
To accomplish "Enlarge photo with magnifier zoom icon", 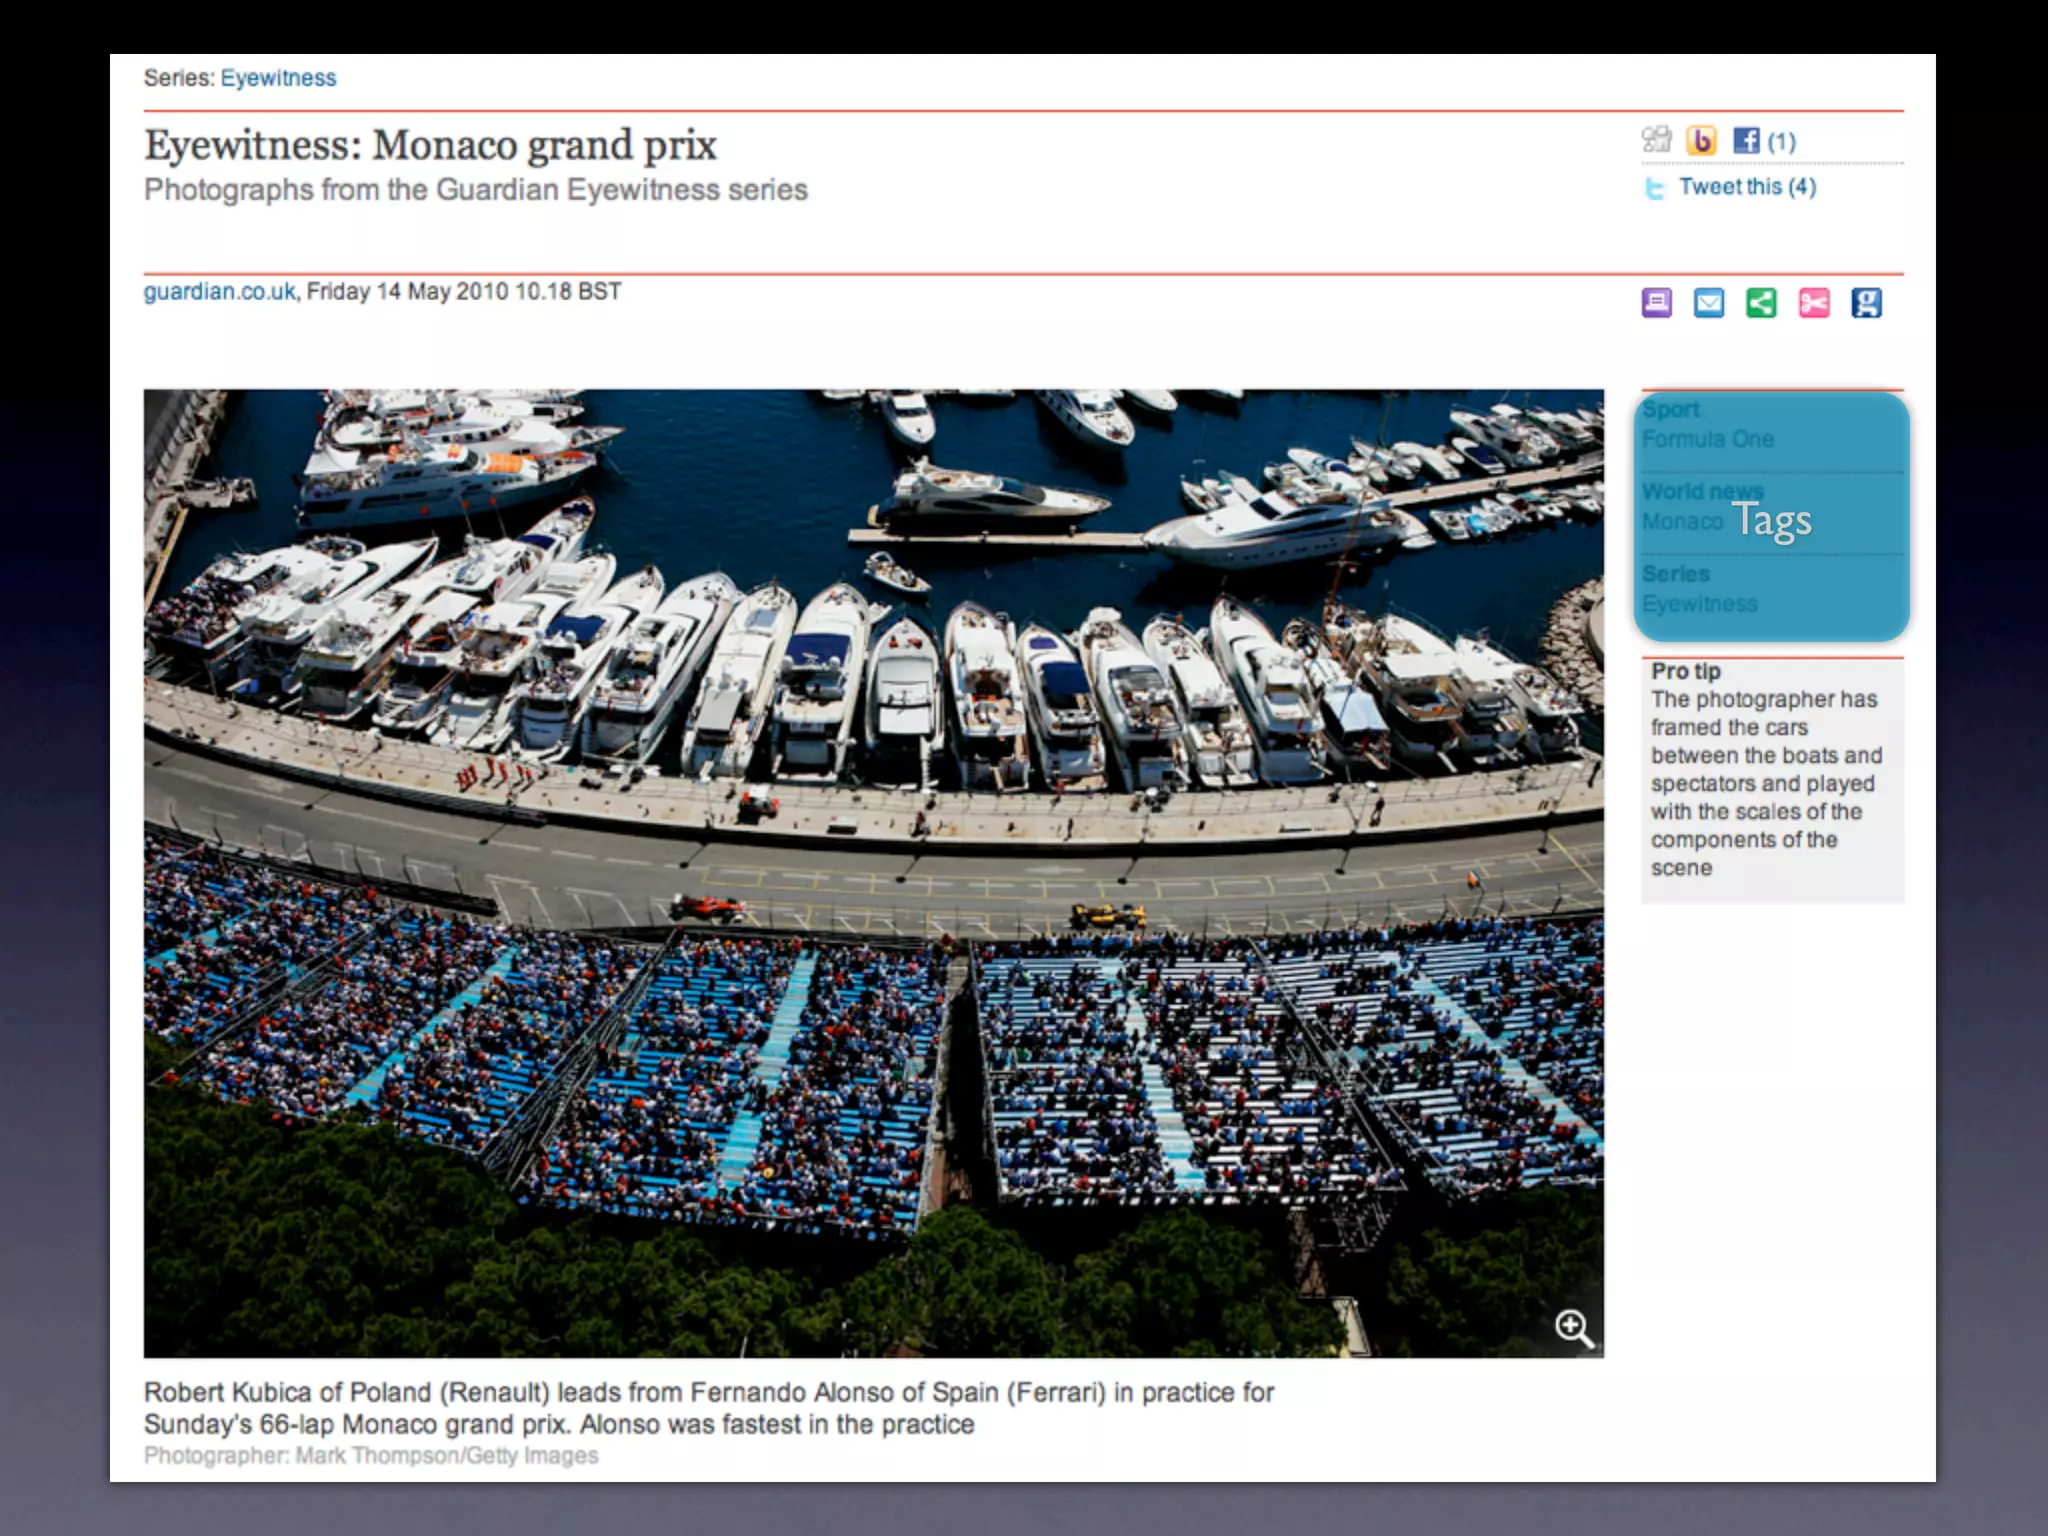I will click(x=1573, y=1328).
